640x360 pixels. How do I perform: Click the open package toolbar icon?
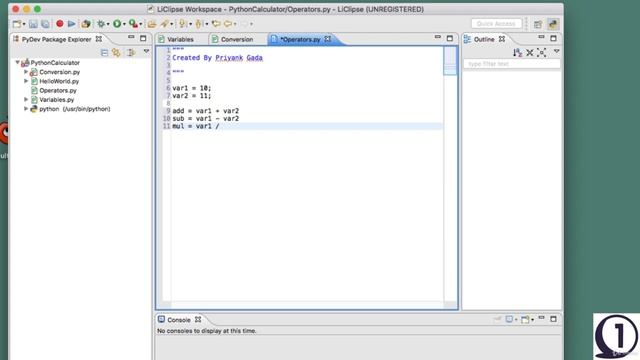coord(86,24)
